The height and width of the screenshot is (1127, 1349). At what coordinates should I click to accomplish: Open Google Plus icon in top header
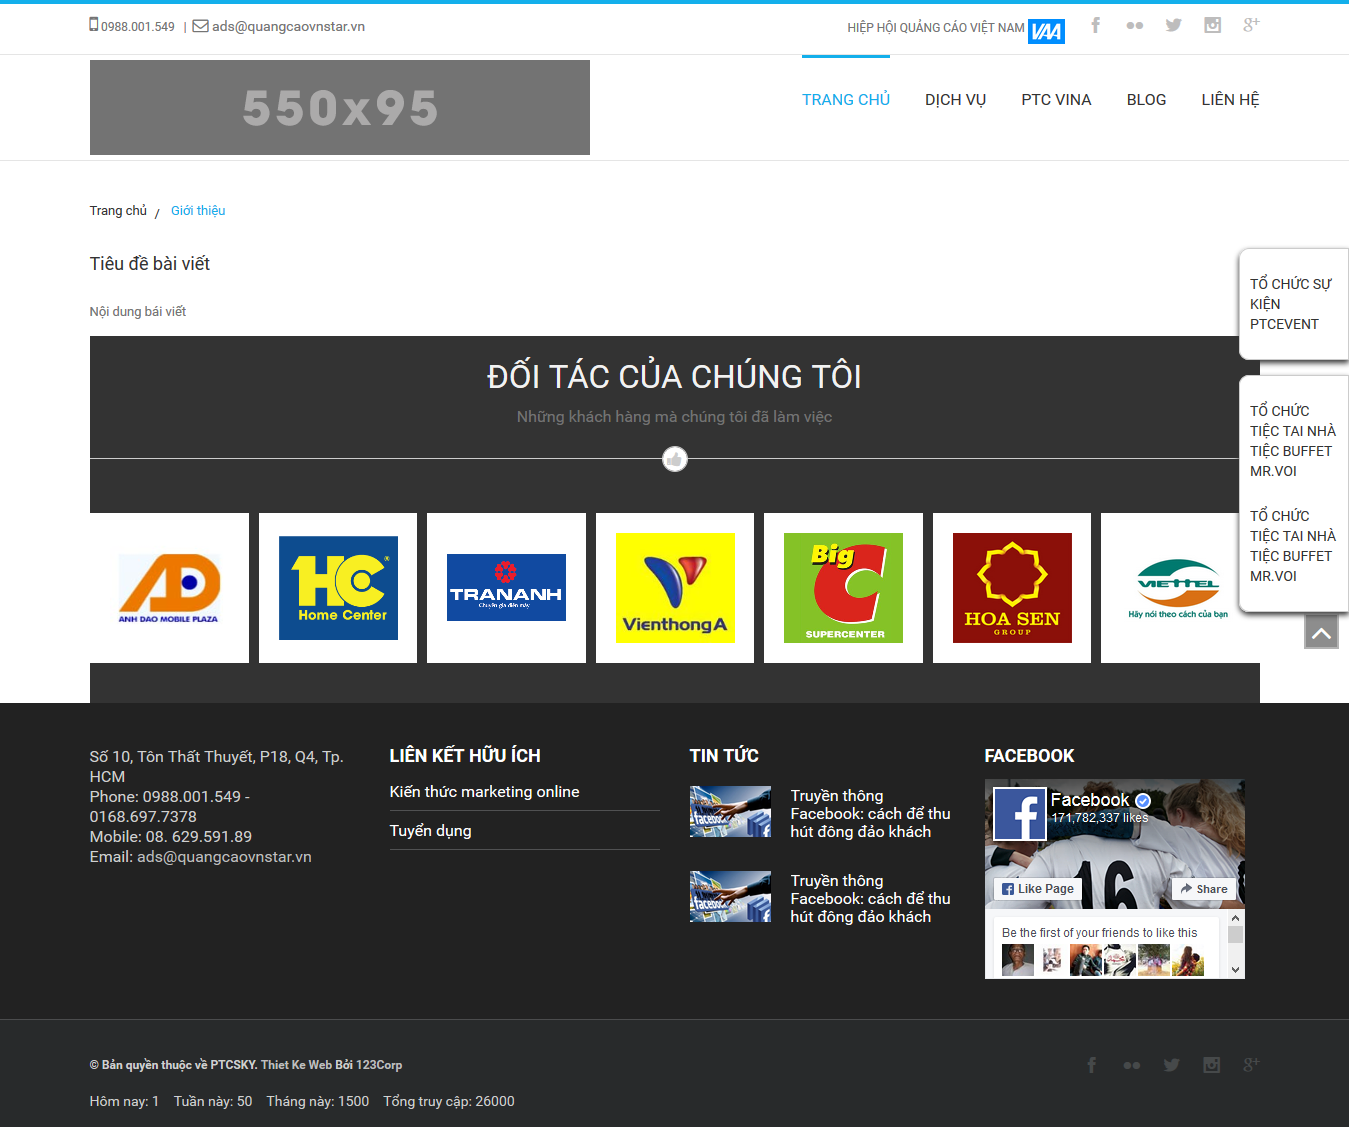click(x=1251, y=25)
